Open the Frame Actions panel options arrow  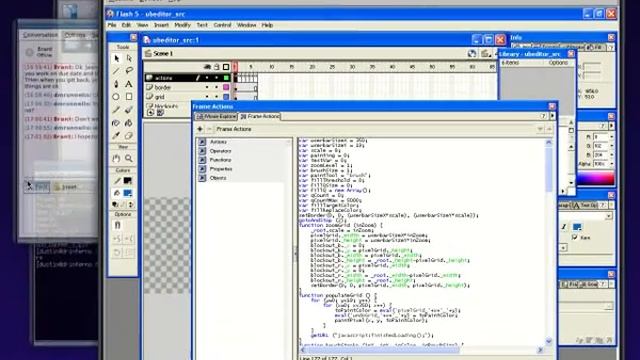(x=552, y=116)
